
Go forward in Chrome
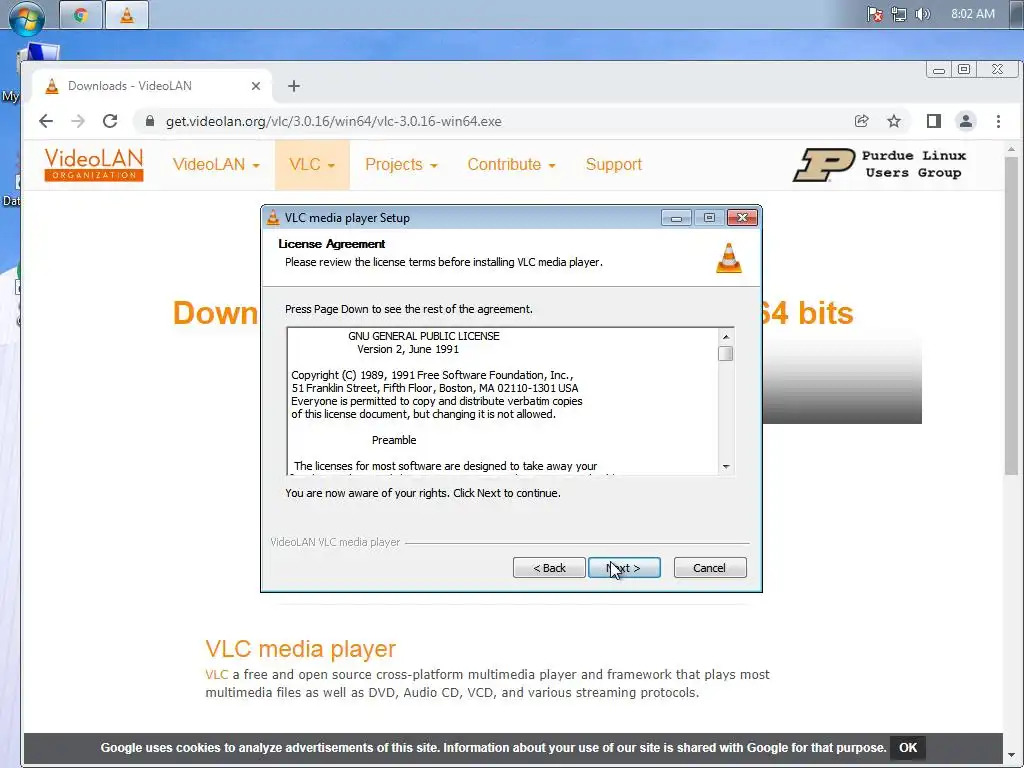tap(78, 121)
